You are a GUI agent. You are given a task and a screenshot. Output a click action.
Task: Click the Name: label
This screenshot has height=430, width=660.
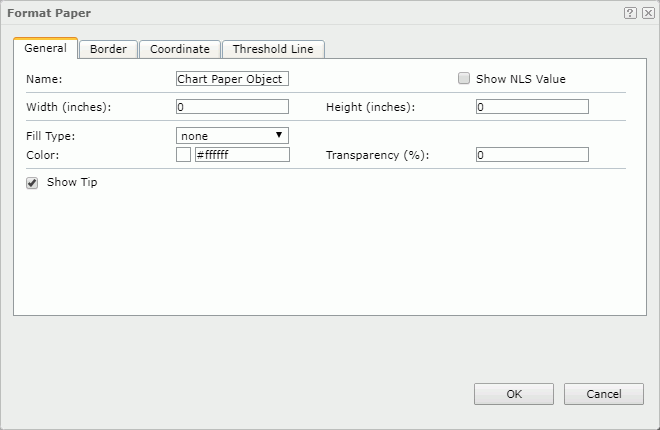pos(44,79)
